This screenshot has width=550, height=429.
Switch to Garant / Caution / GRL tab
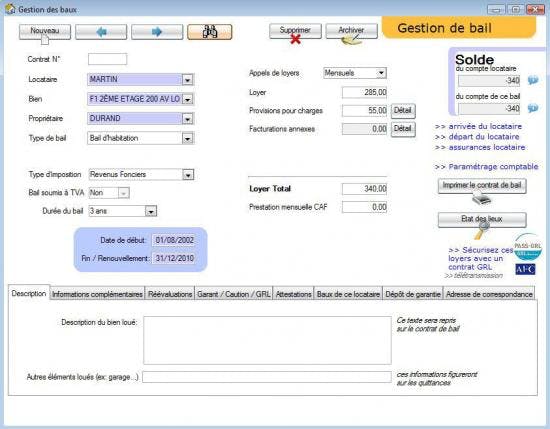click(x=234, y=294)
